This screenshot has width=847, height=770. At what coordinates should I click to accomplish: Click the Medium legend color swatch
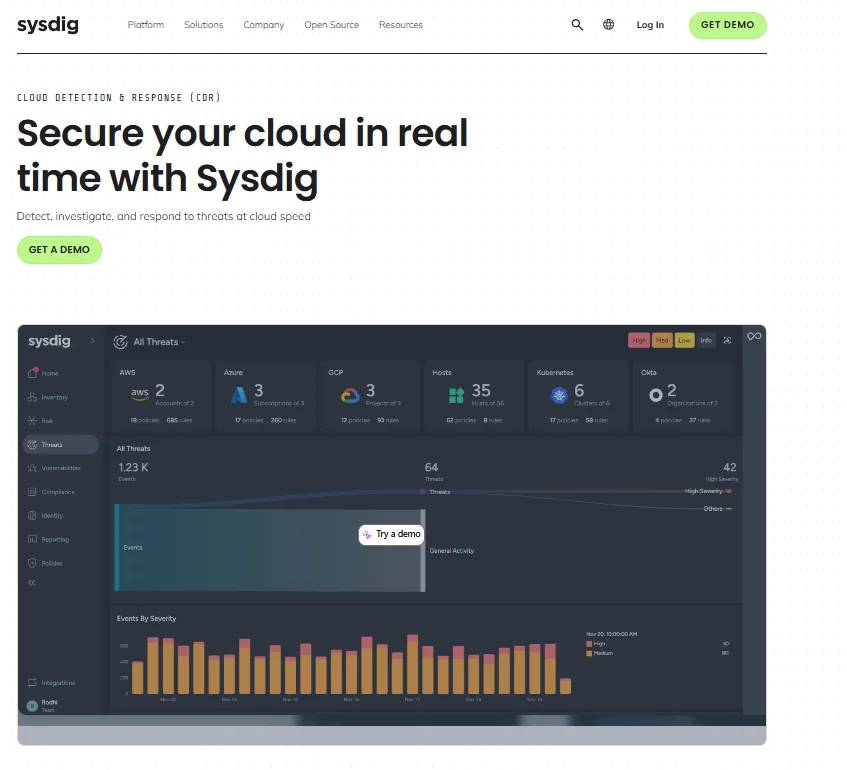click(x=589, y=654)
